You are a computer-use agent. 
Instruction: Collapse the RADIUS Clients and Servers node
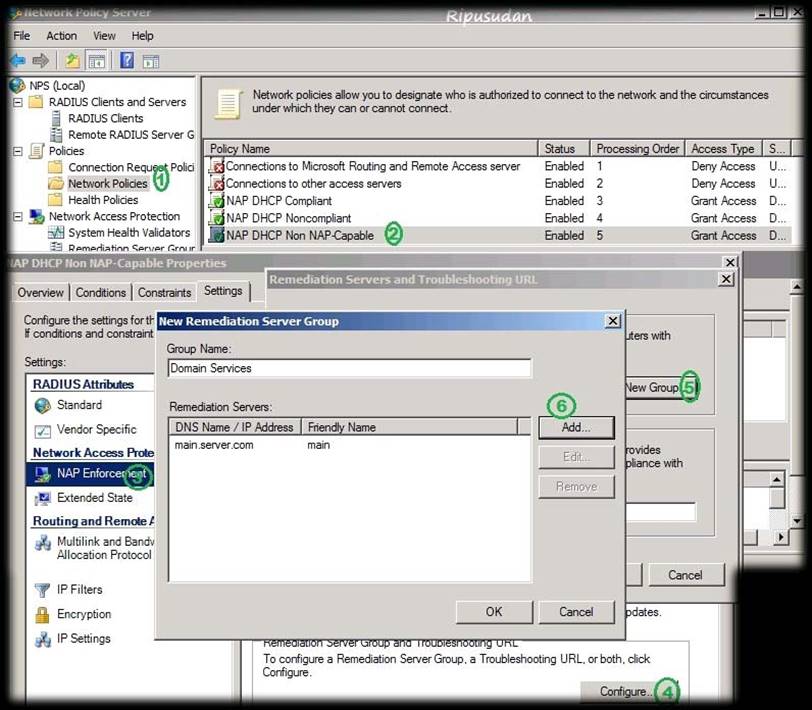click(17, 102)
